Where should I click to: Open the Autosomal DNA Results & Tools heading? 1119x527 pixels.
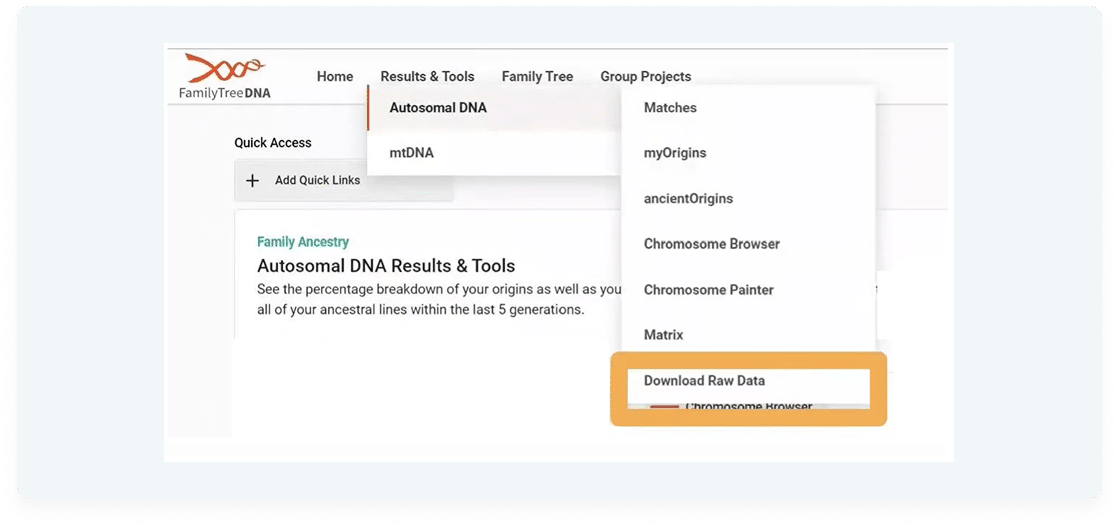386,266
